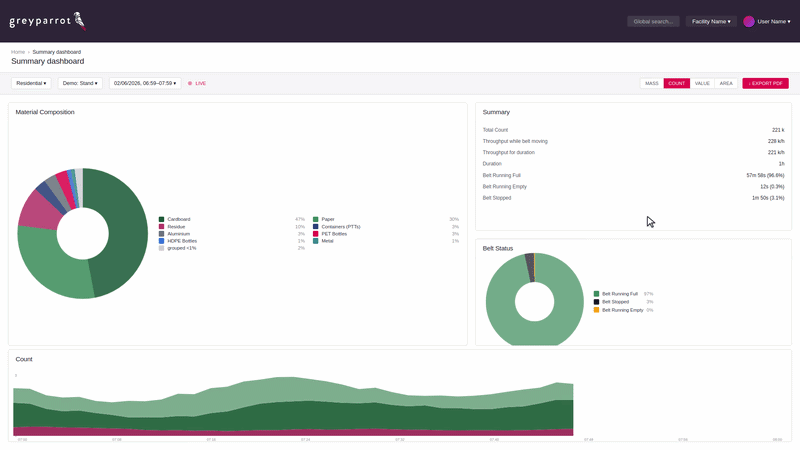Screen dimensions: 800x450
Task: Click the Aluminium legend color swatch
Action: pos(161,234)
